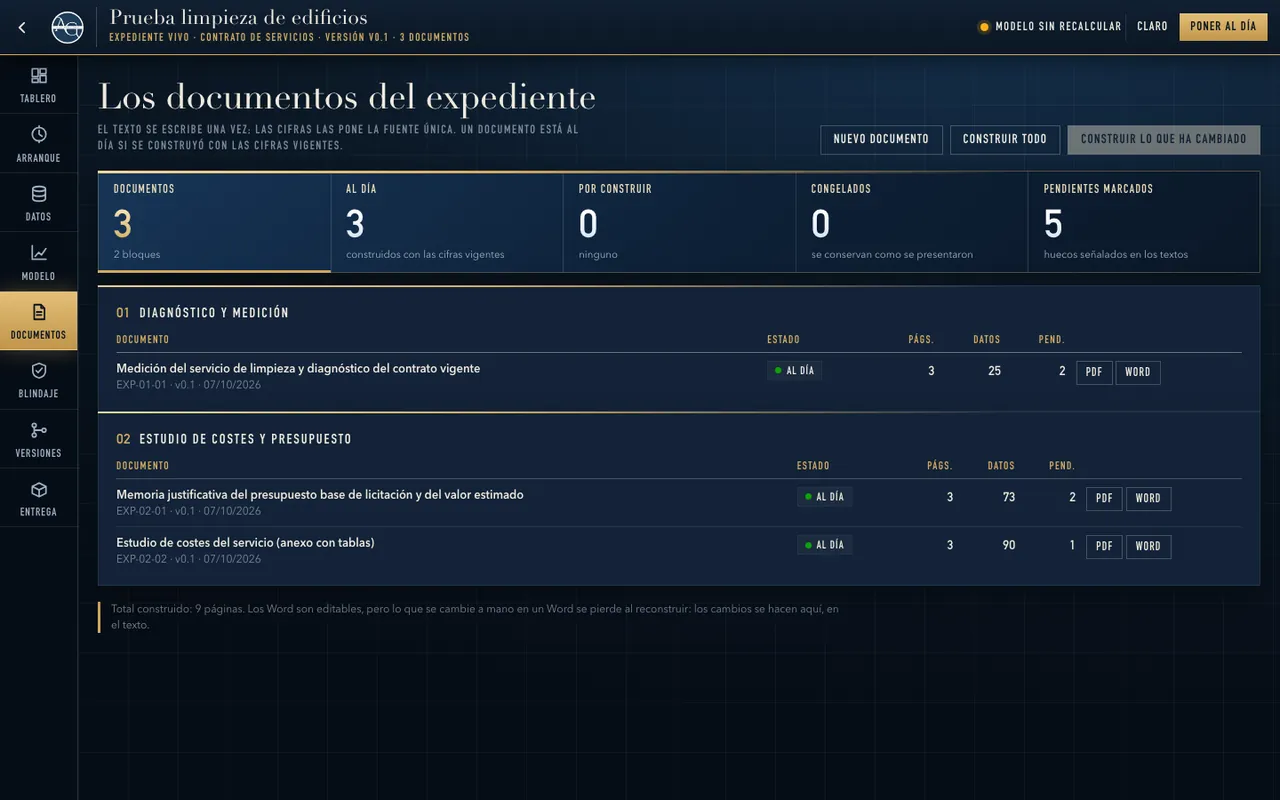Image resolution: width=1280 pixels, height=800 pixels.
Task: Open the Arranque clock section
Action: [38, 144]
